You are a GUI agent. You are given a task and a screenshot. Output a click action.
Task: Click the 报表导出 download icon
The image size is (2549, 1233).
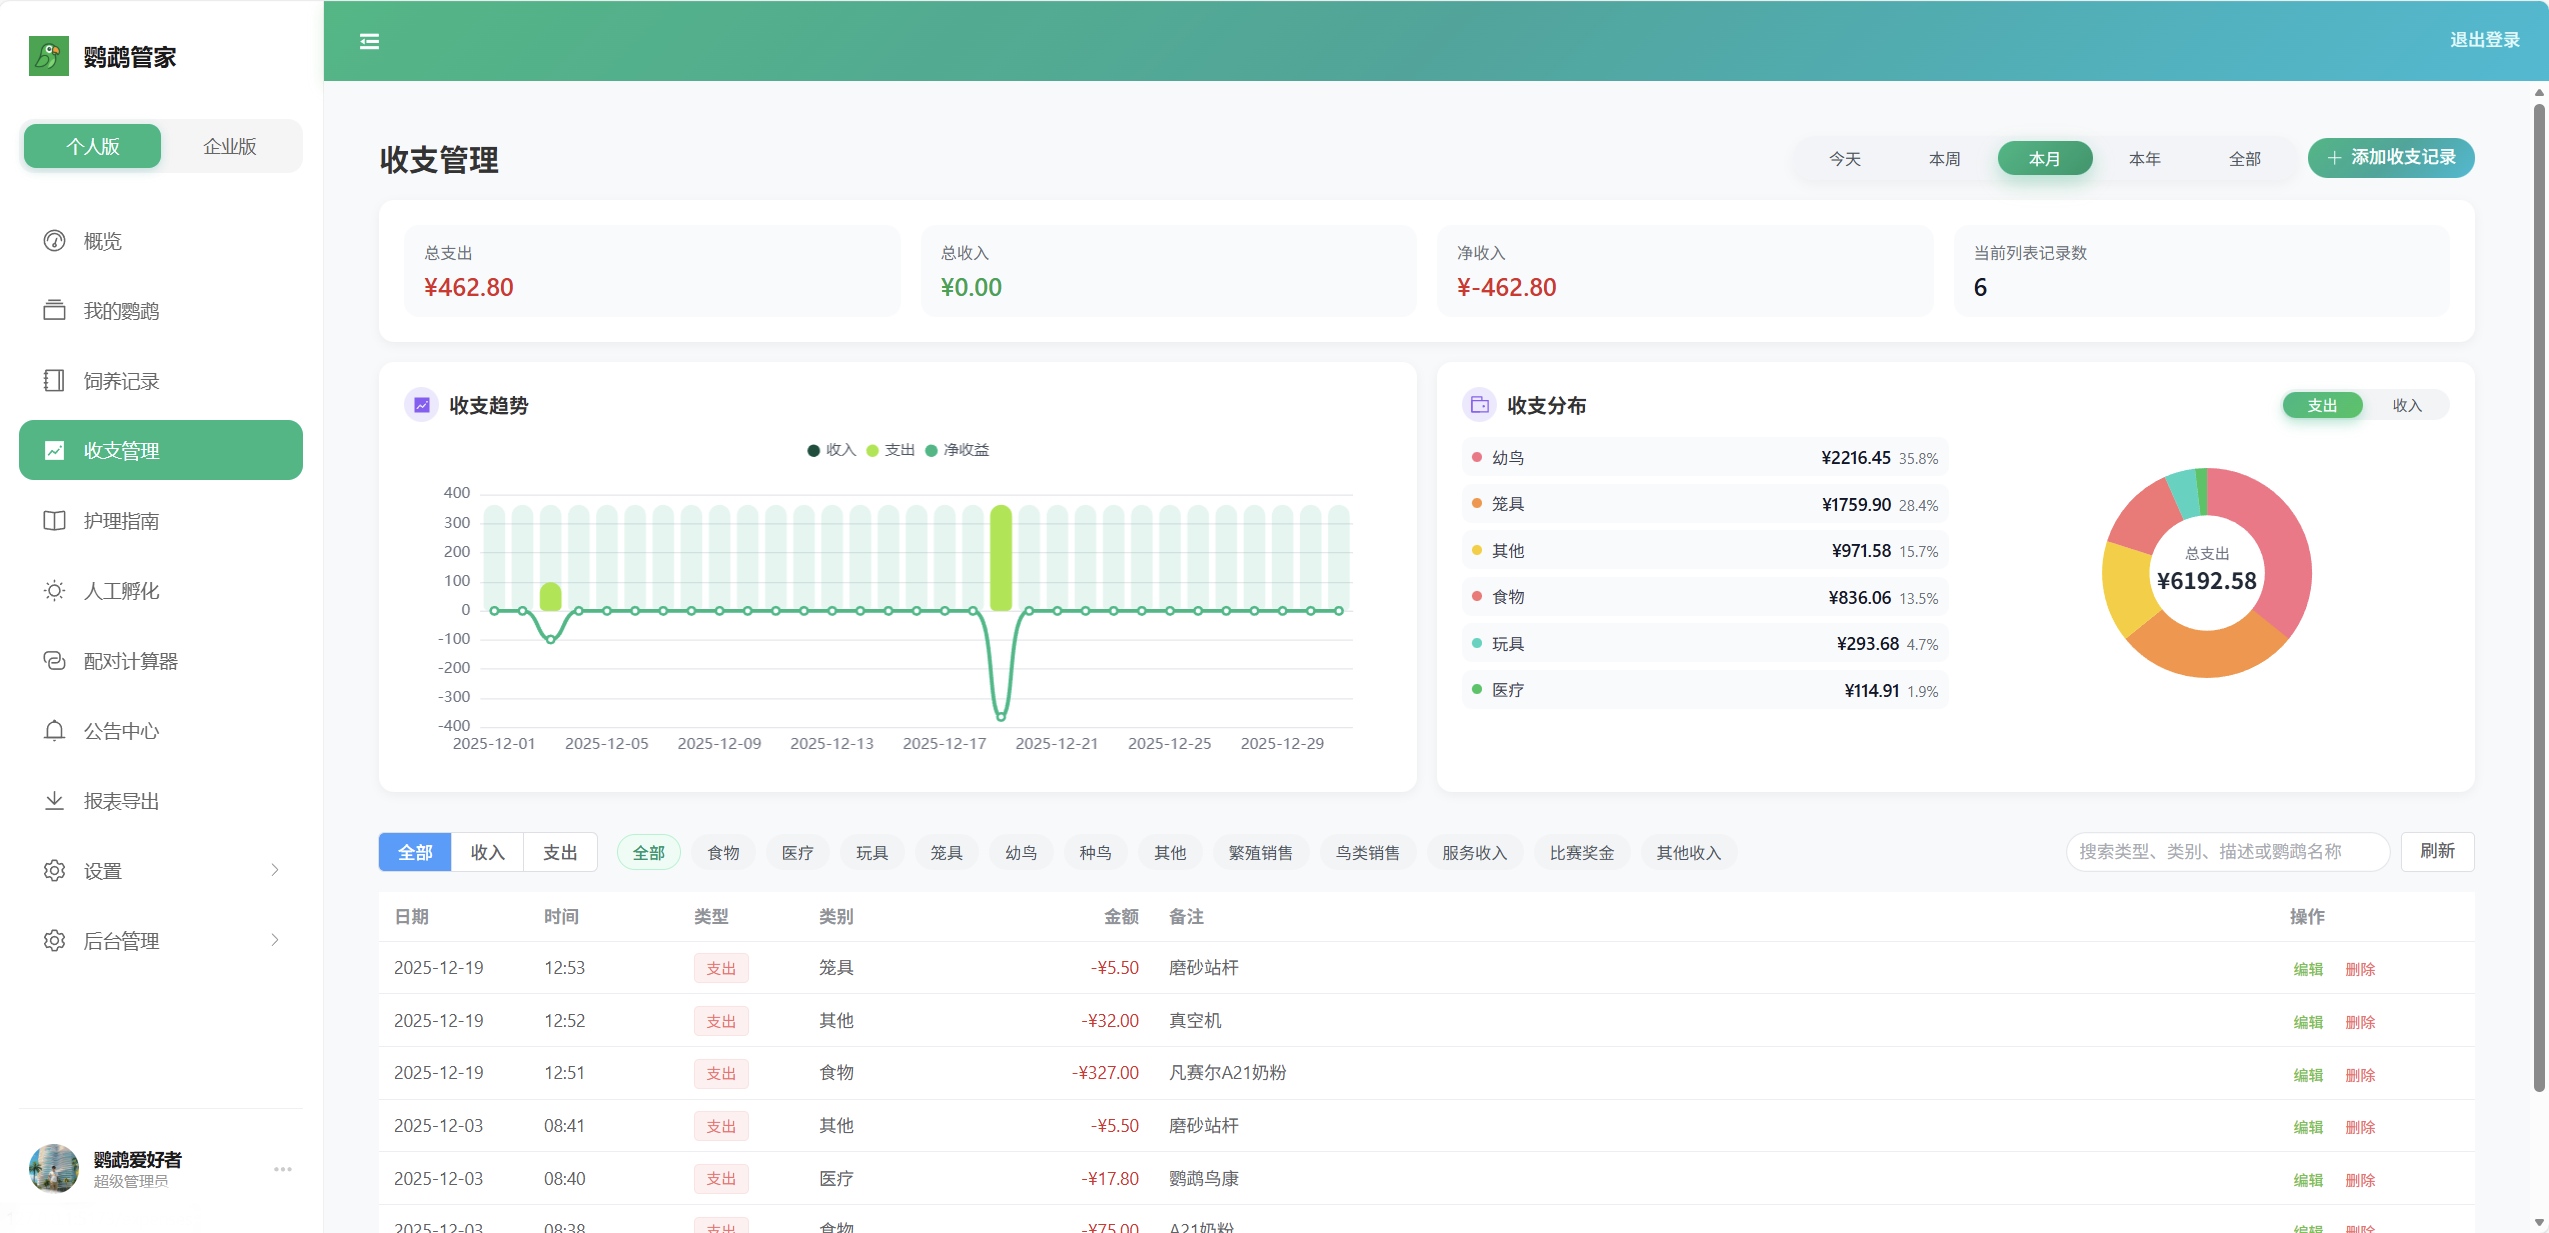pyautogui.click(x=54, y=801)
